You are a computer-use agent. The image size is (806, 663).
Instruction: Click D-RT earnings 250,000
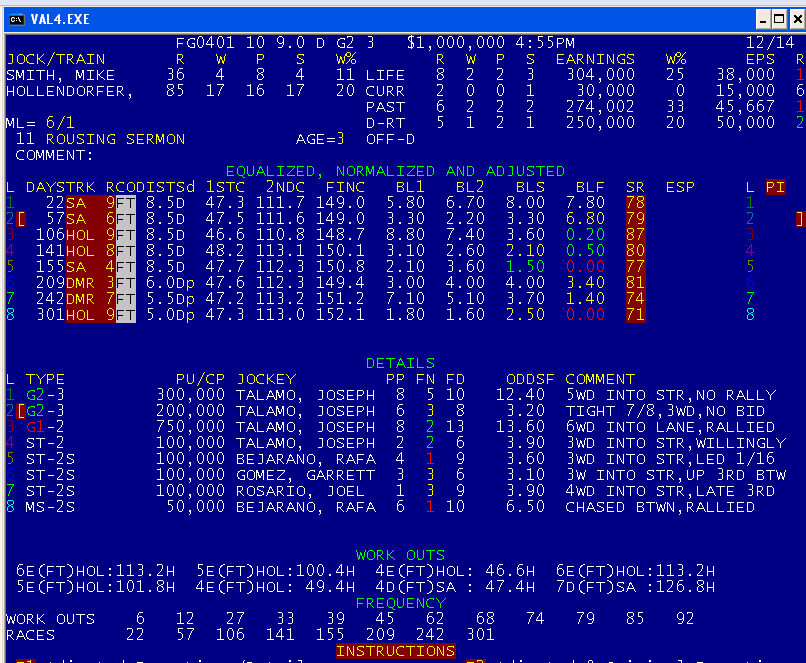(600, 123)
